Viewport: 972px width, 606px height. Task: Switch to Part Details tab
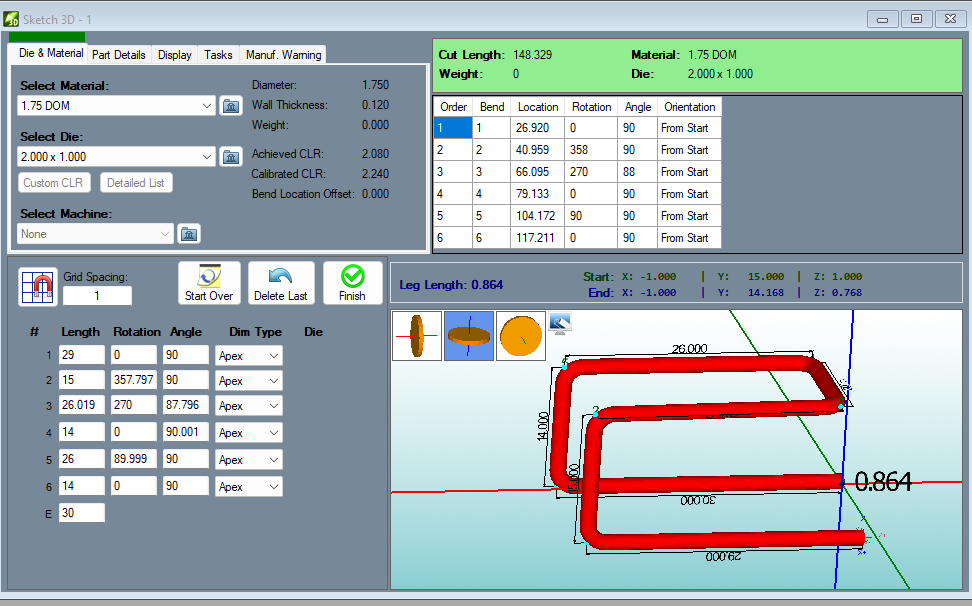[x=118, y=55]
